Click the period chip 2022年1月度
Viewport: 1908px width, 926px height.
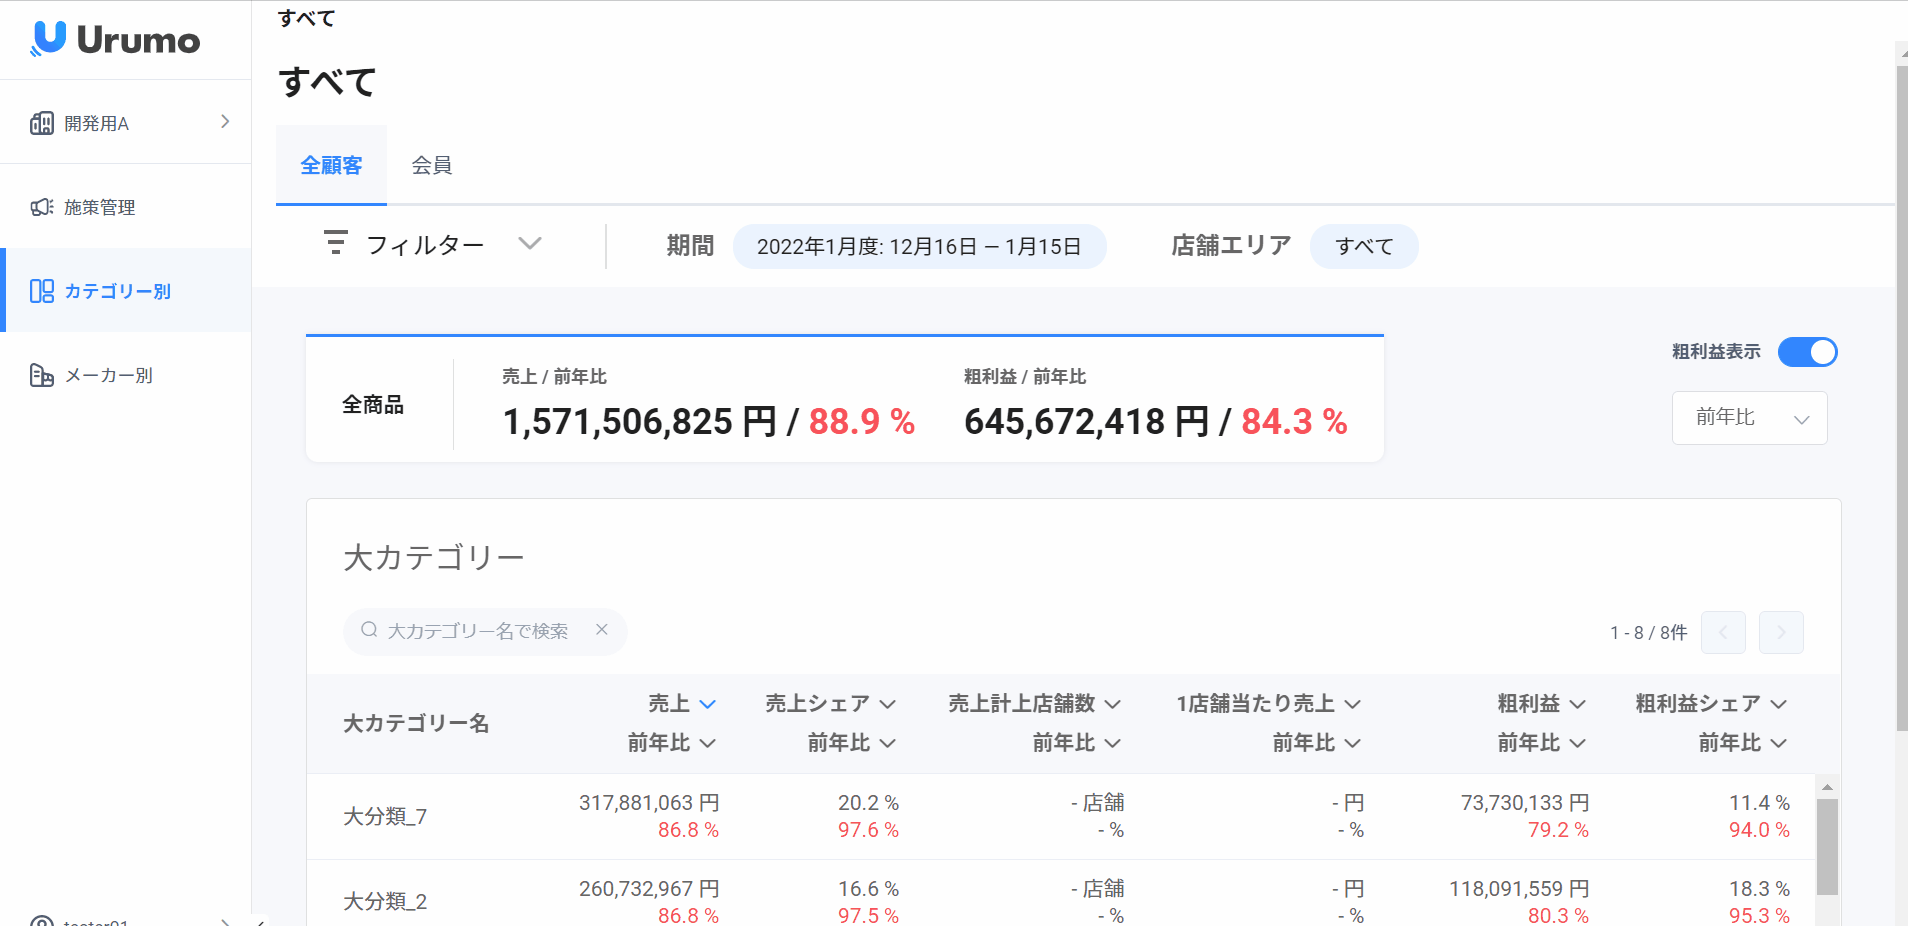(919, 247)
